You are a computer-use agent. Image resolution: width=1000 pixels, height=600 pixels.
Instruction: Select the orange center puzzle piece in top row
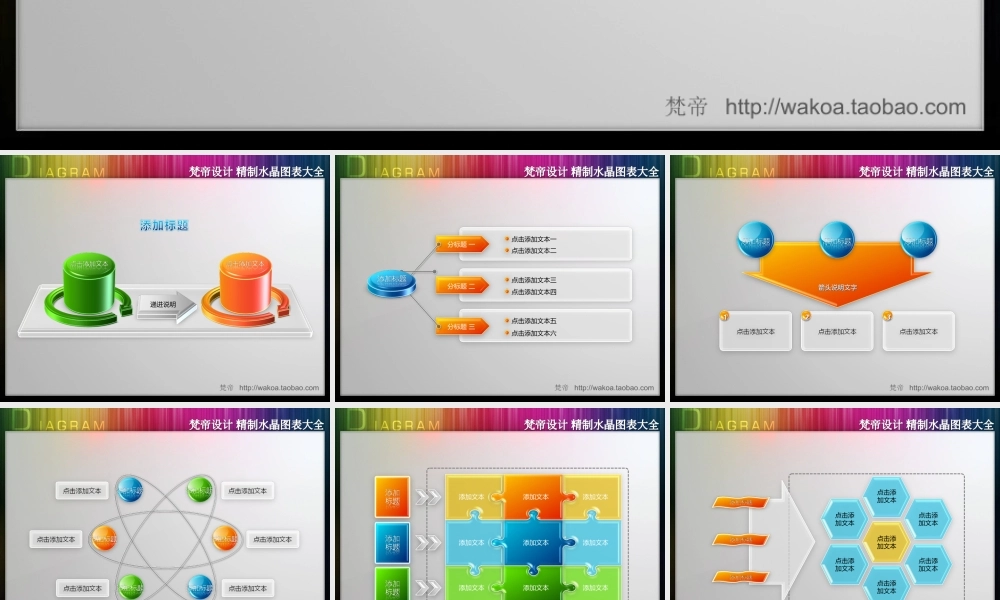[x=532, y=495]
